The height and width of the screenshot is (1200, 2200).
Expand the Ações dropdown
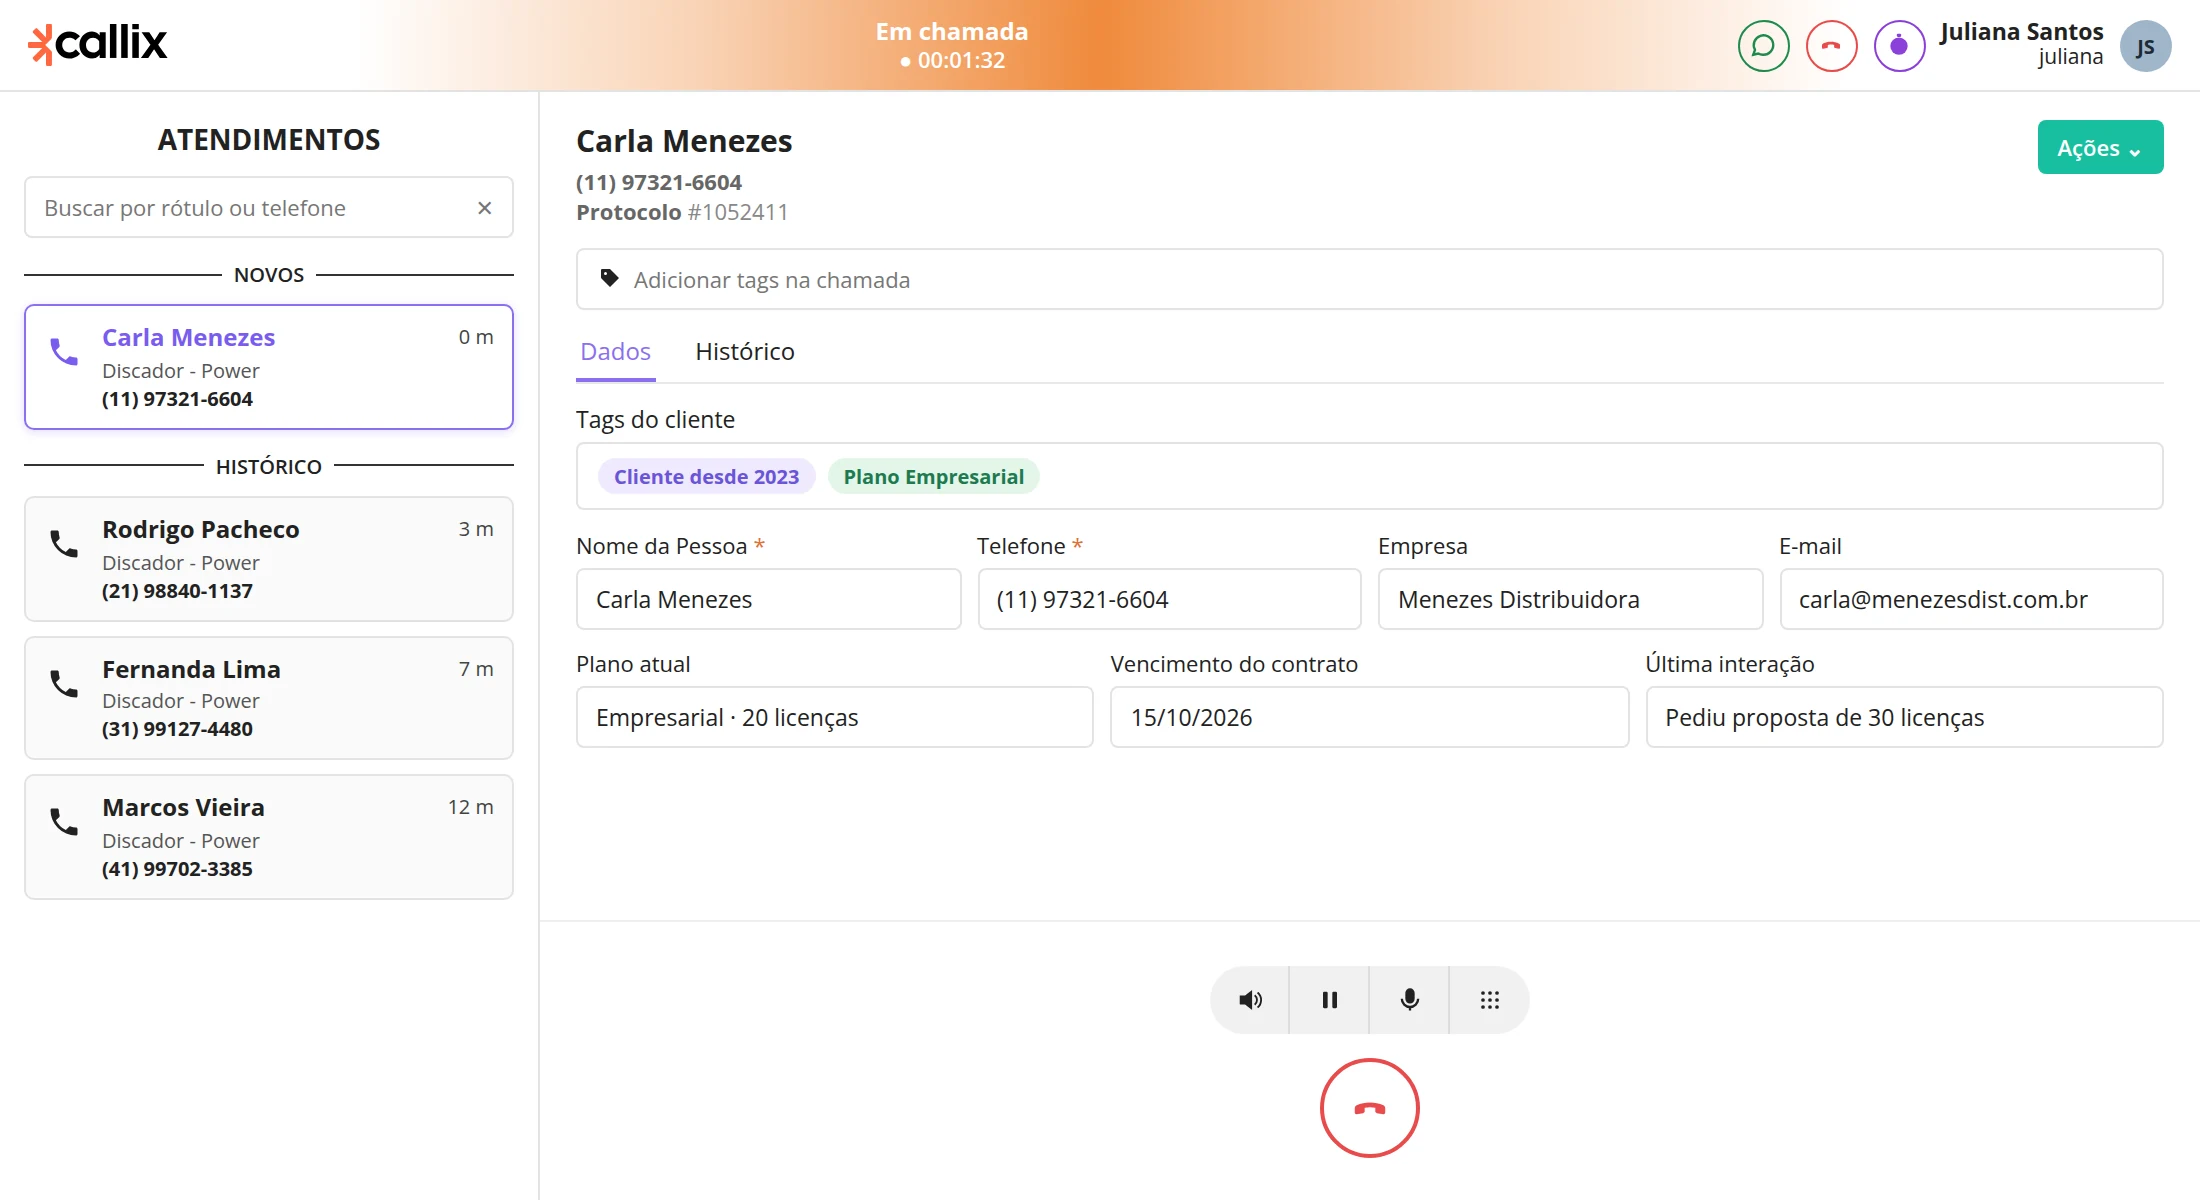[x=2100, y=148]
